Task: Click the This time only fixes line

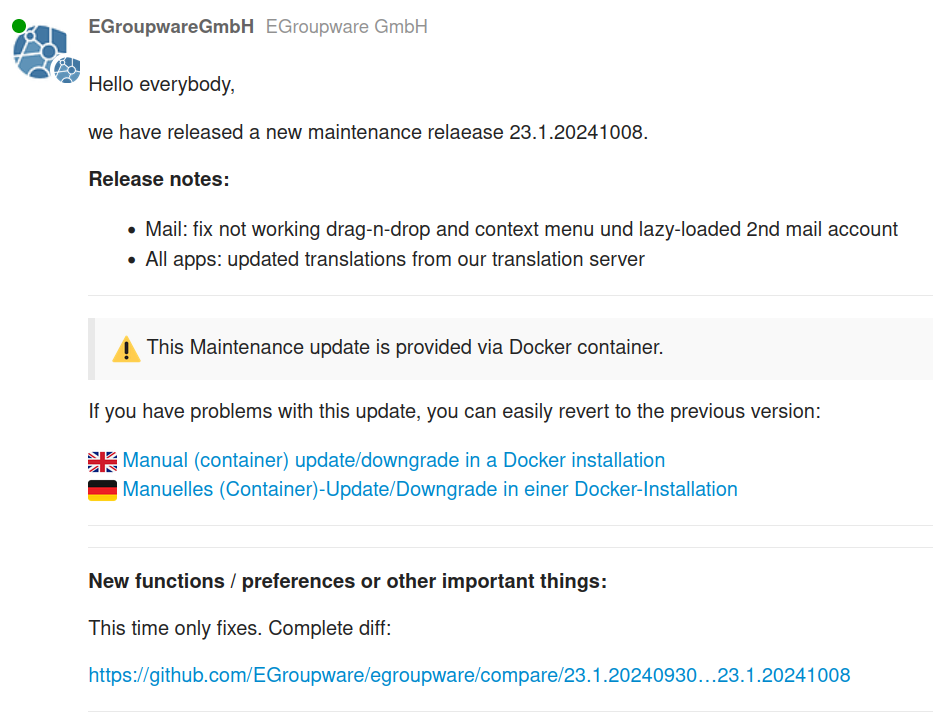Action: click(x=240, y=628)
